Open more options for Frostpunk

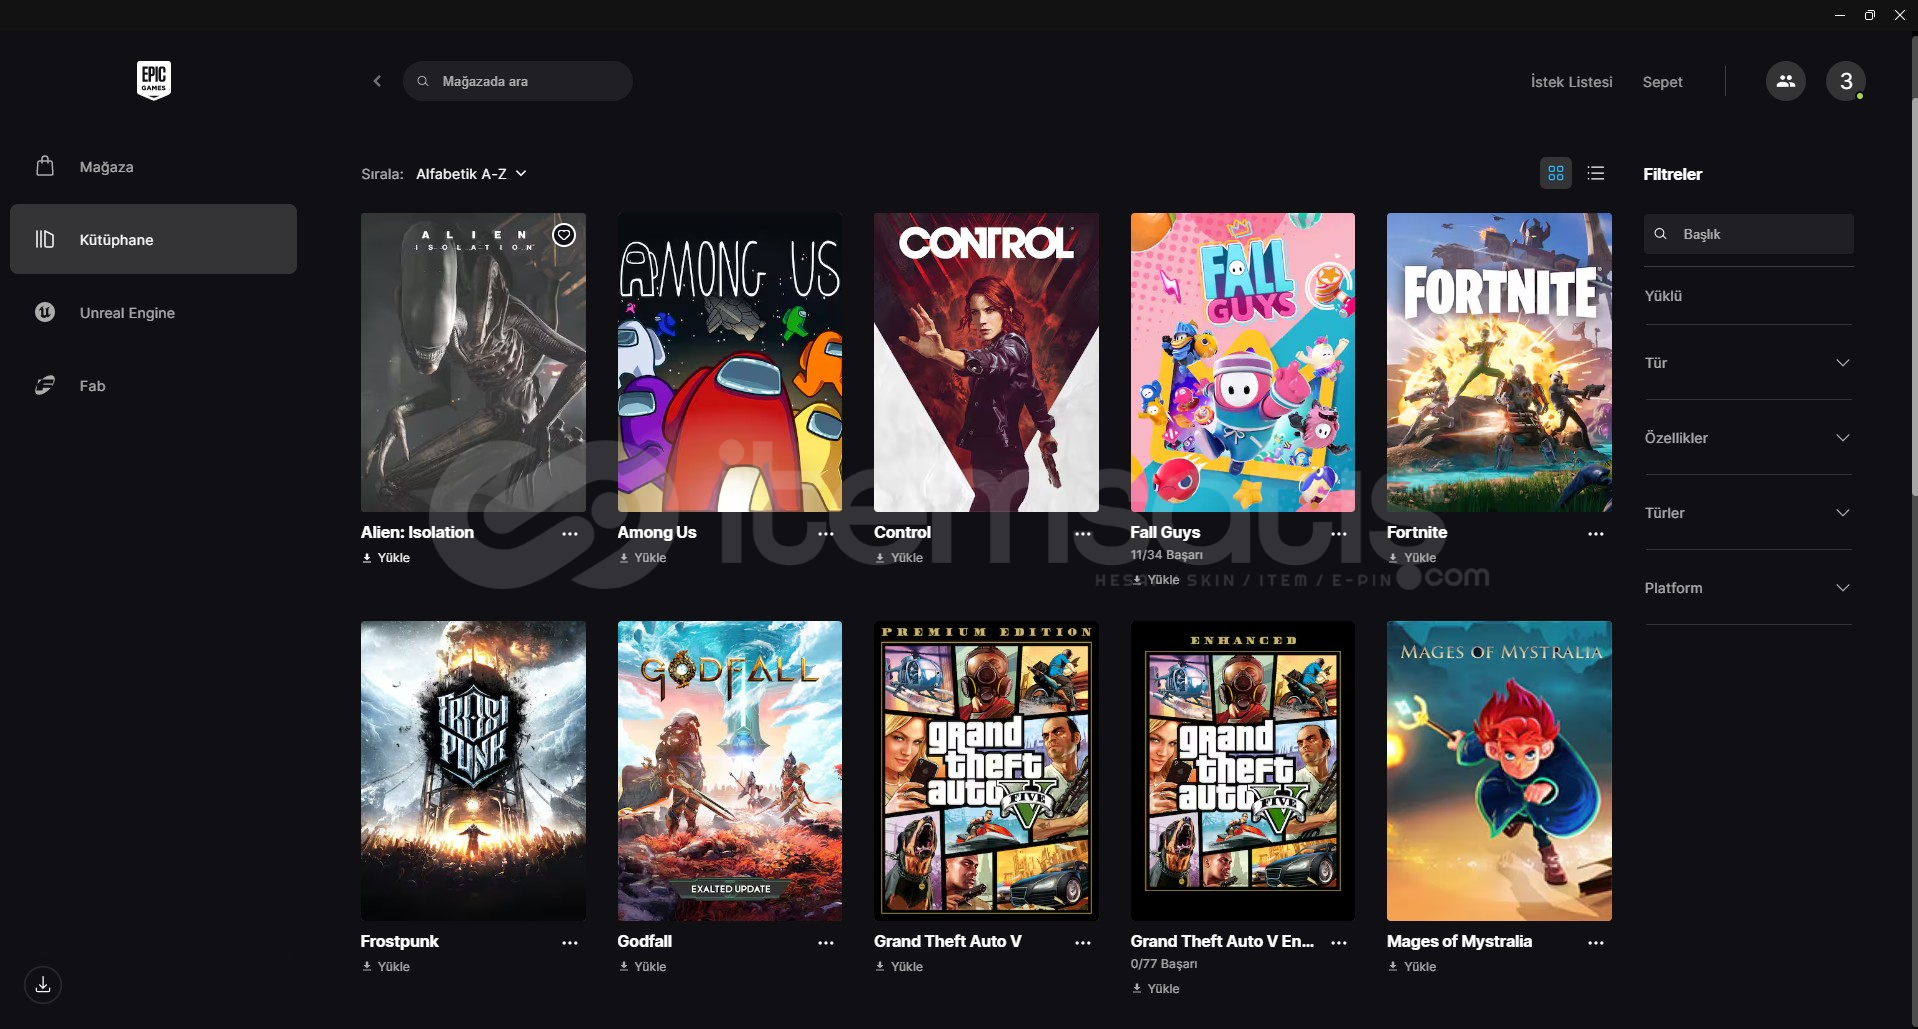point(570,943)
